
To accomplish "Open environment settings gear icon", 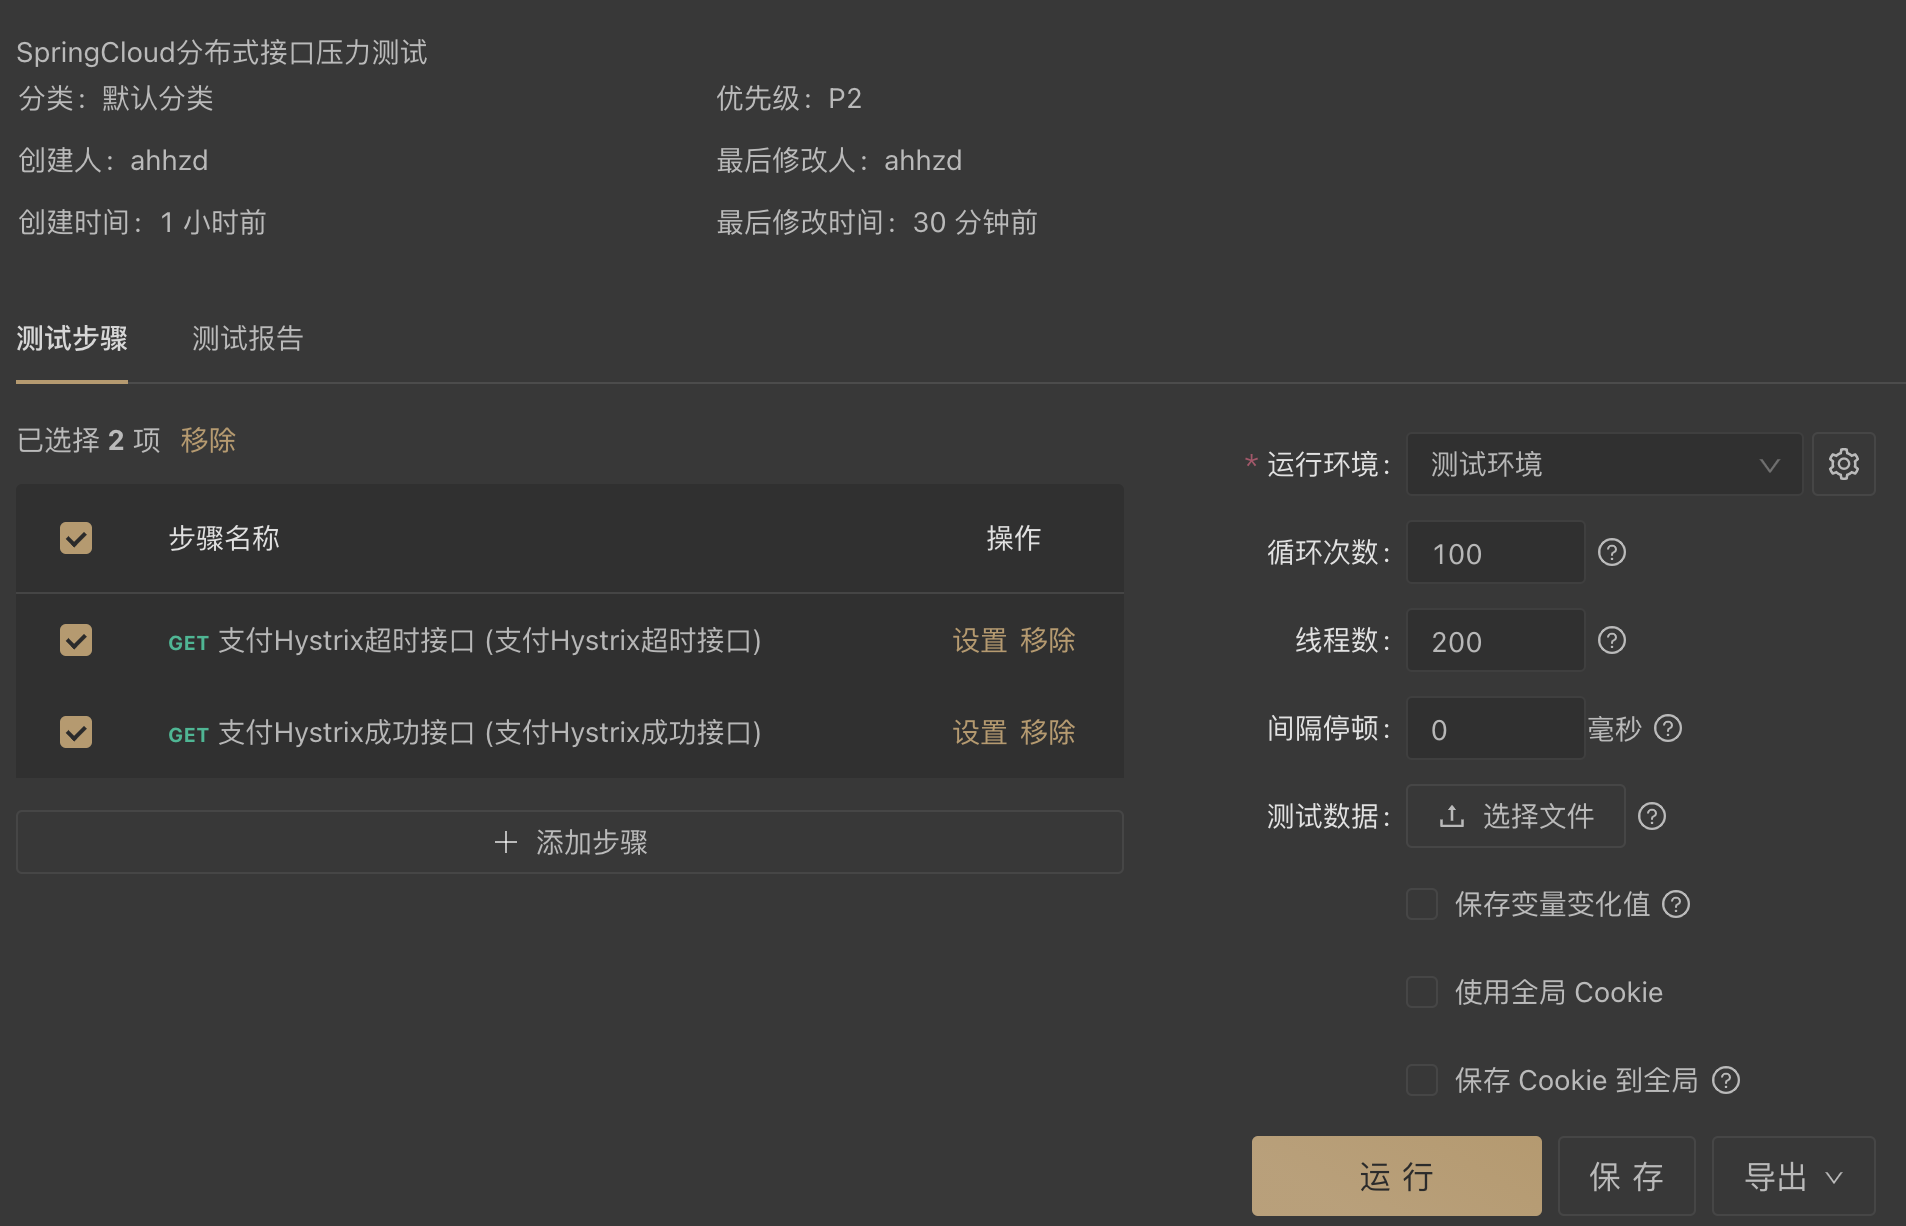I will [1843, 464].
